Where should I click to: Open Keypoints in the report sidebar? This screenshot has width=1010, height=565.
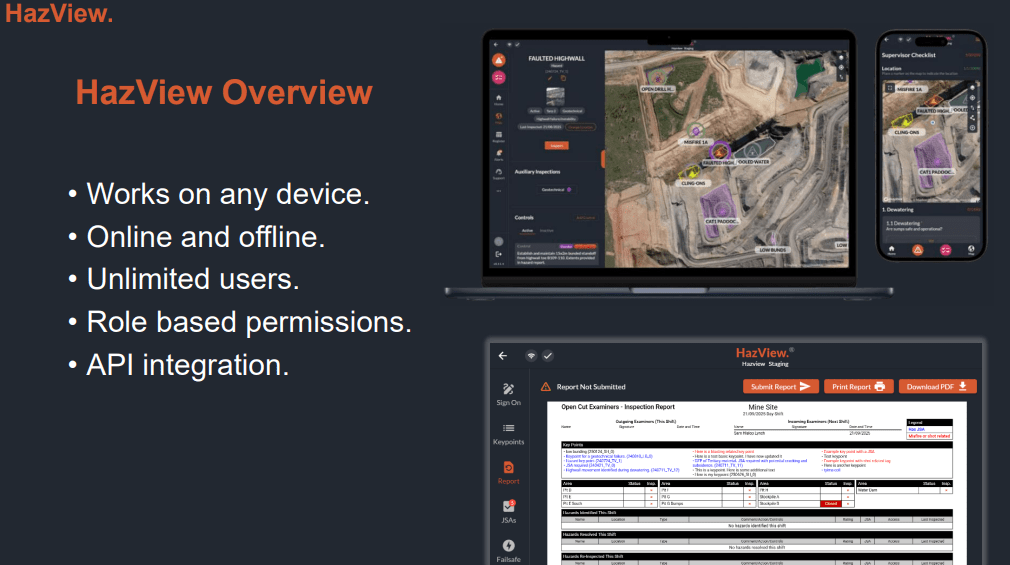point(508,429)
